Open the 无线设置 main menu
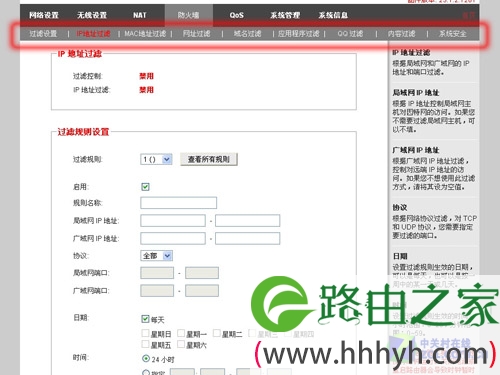Viewport: 500px width, 375px height. pyautogui.click(x=92, y=15)
